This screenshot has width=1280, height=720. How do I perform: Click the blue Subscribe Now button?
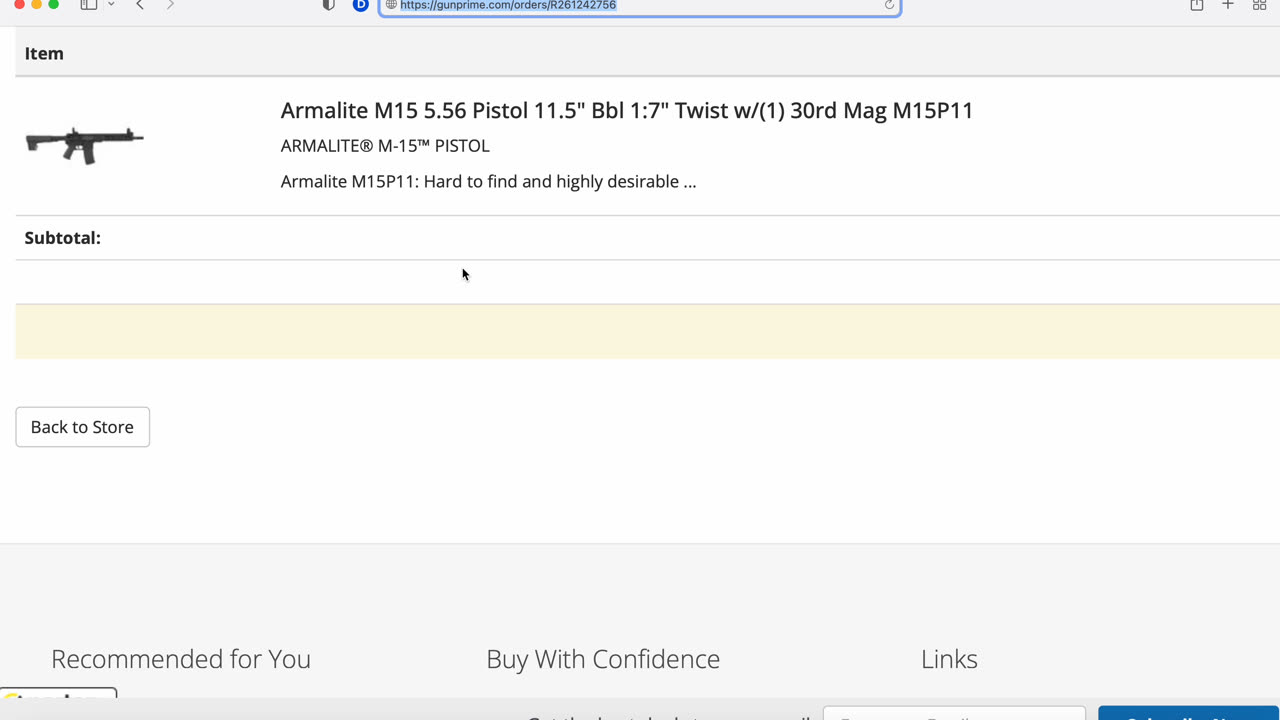tap(1188, 713)
